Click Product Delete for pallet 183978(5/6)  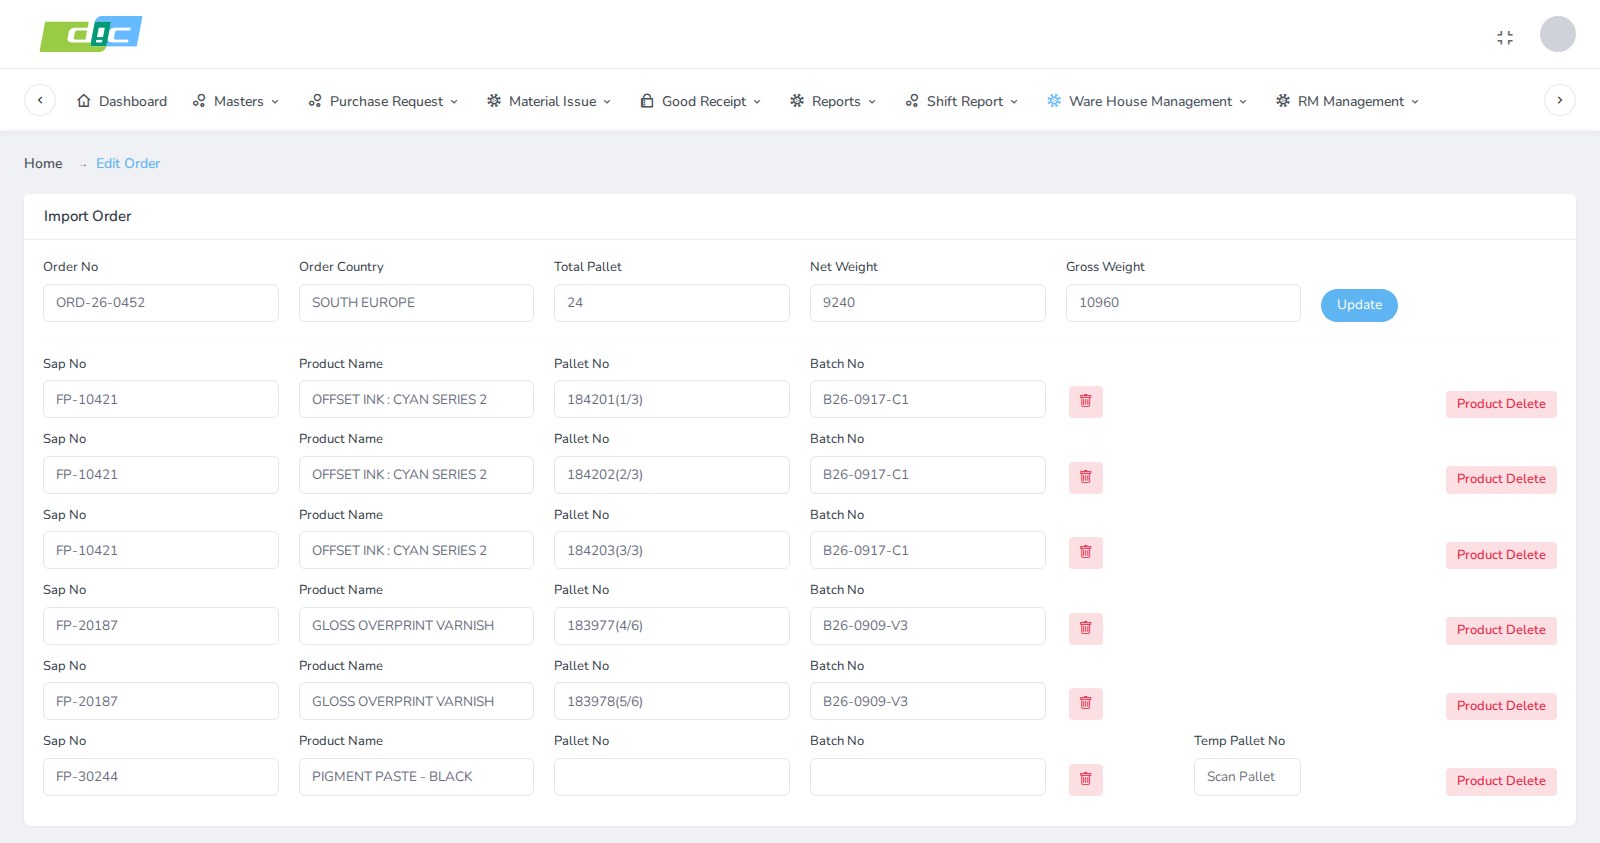1501,706
